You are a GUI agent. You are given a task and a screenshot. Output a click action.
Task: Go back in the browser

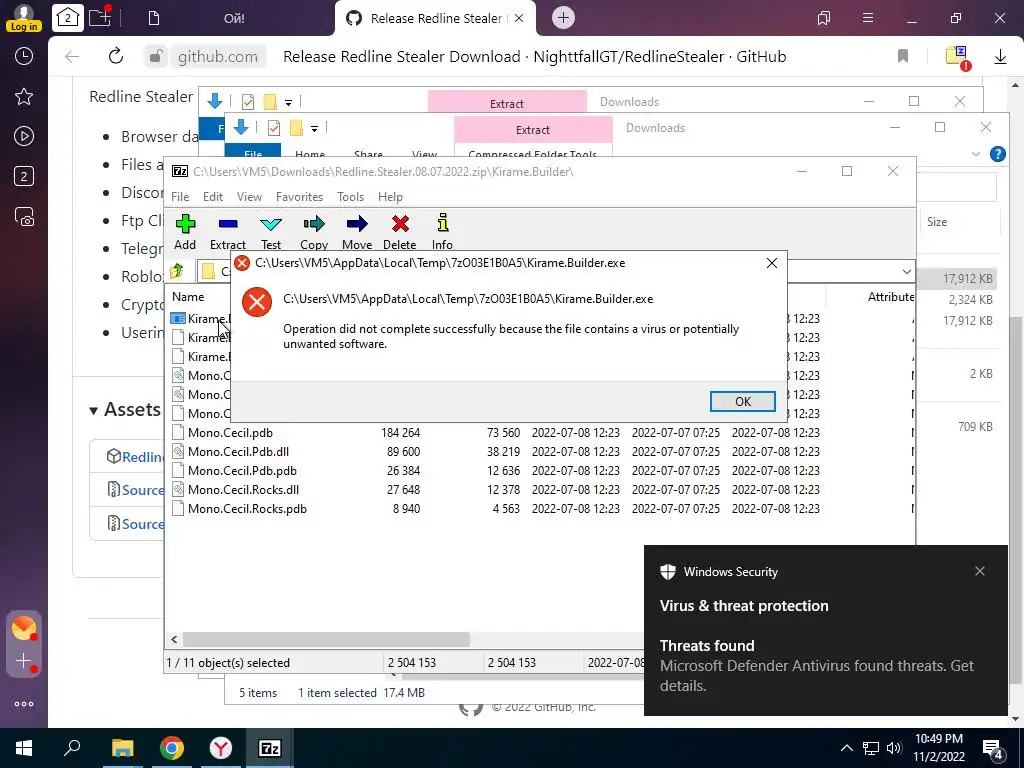tap(72, 56)
